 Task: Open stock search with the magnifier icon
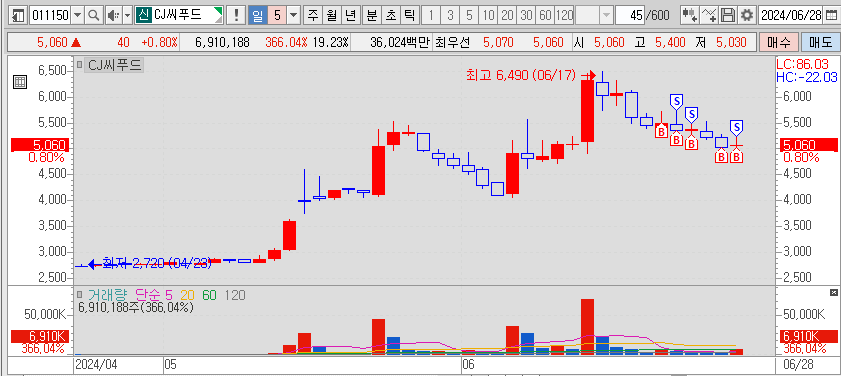pyautogui.click(x=93, y=15)
